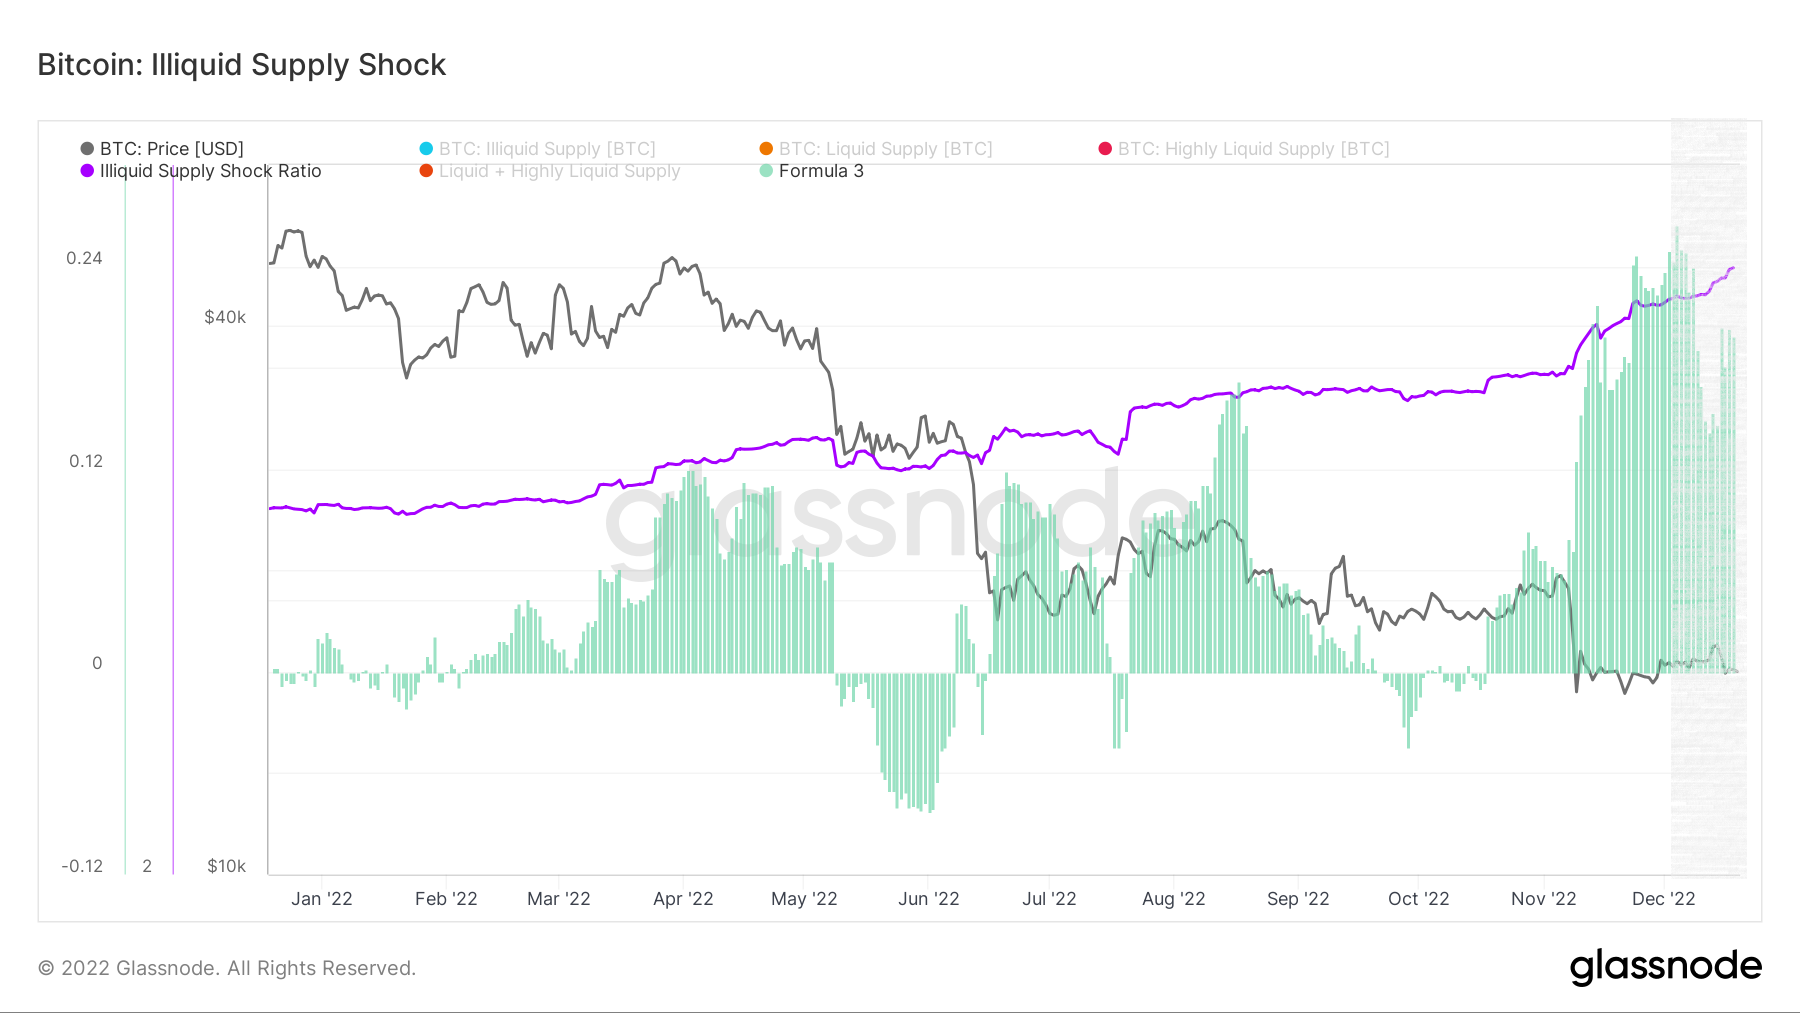This screenshot has width=1800, height=1013.
Task: Click the red-orange Liquid + Highly Liquid dot
Action: pos(426,171)
